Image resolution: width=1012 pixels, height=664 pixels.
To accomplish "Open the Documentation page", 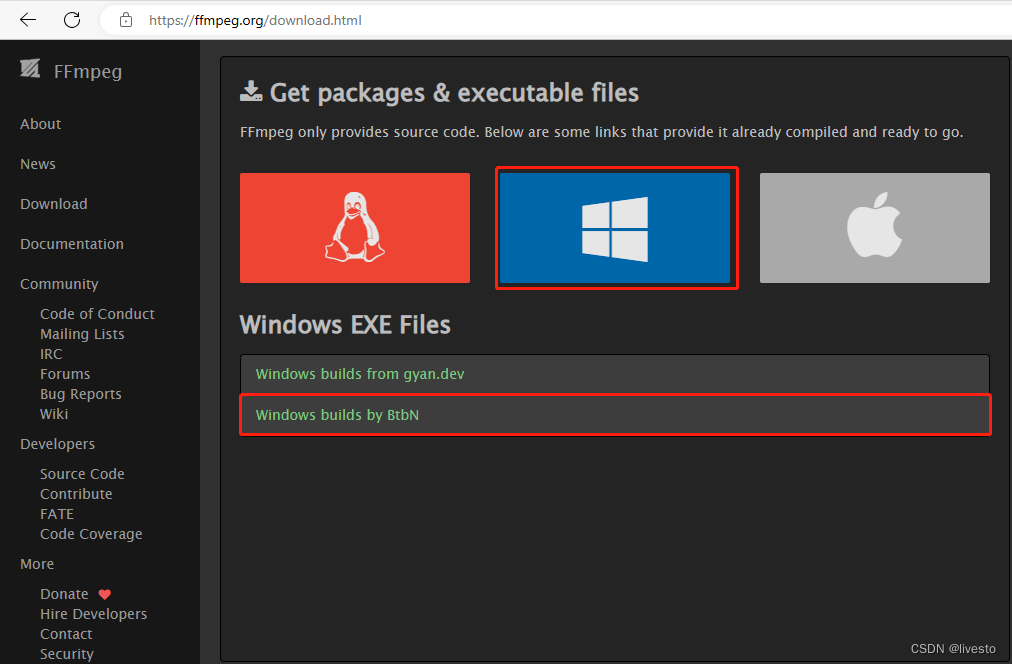I will (x=71, y=243).
